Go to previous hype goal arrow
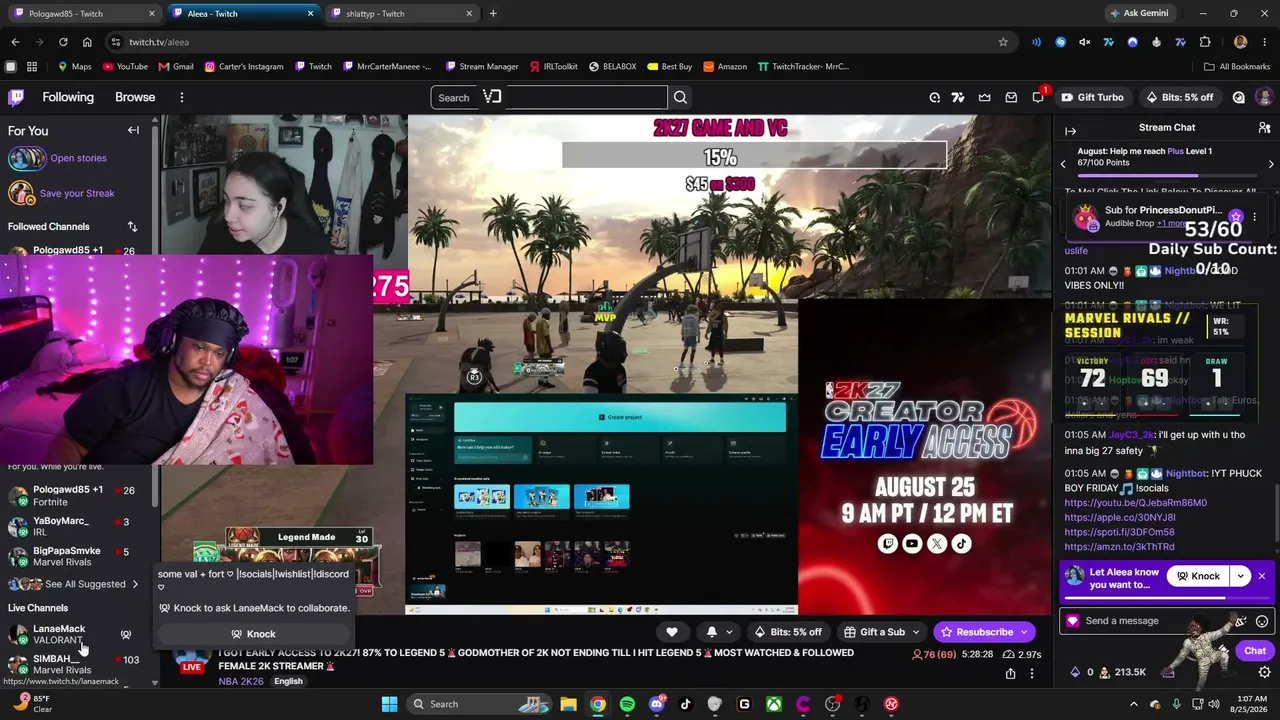 (x=1063, y=164)
